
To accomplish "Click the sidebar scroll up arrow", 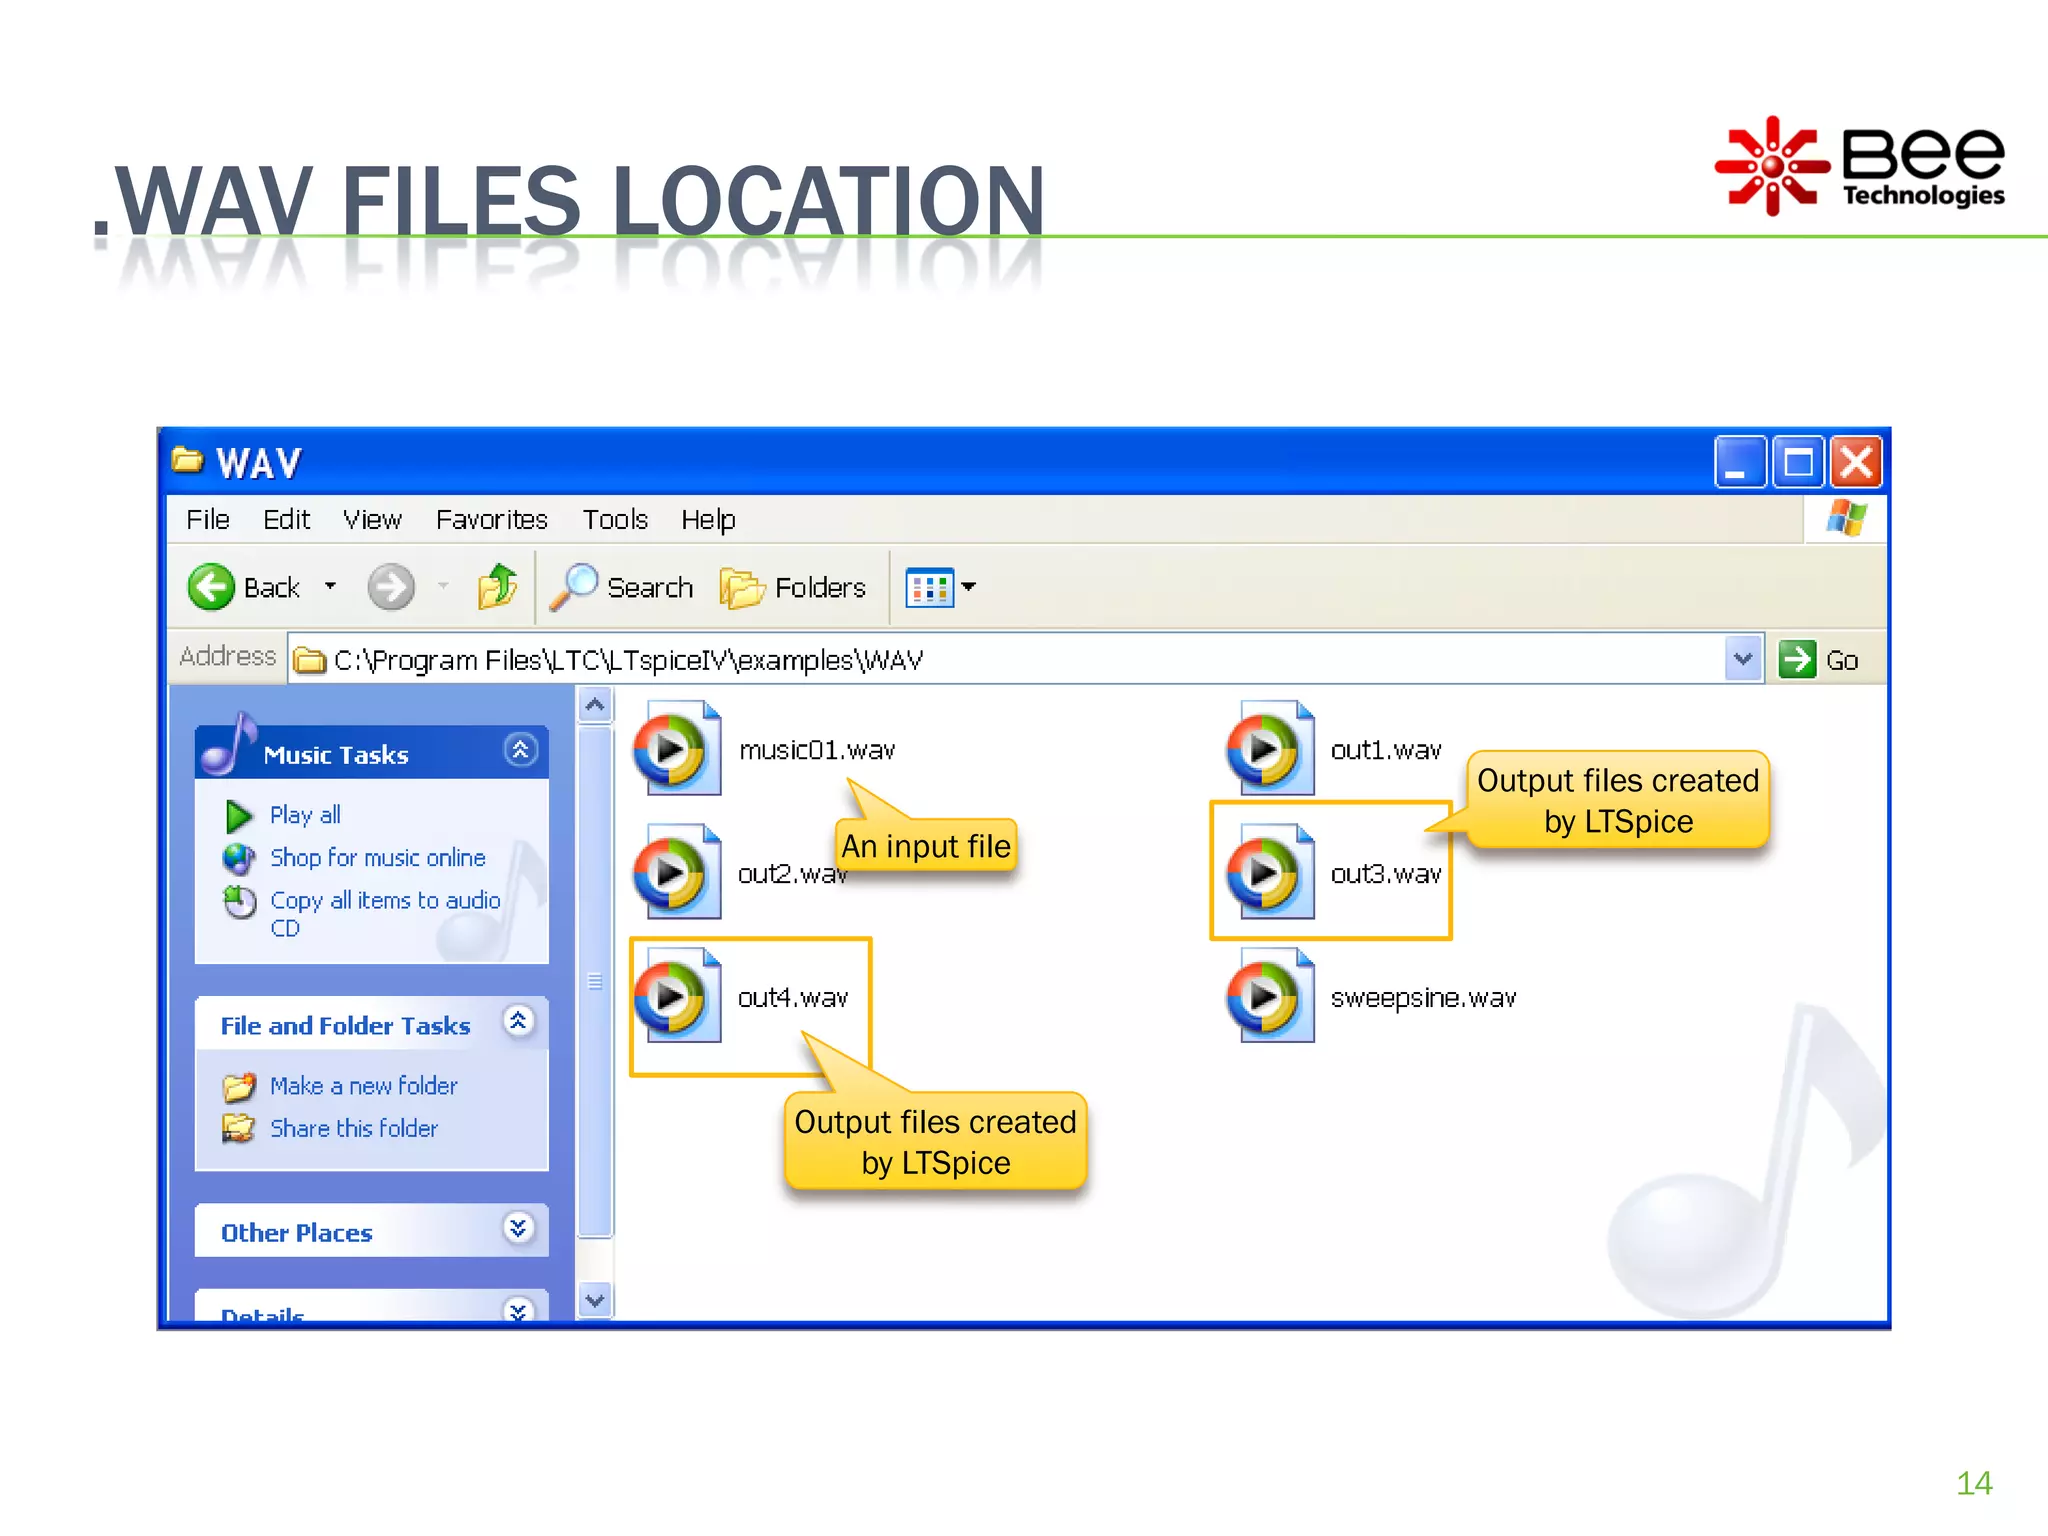I will pyautogui.click(x=595, y=705).
